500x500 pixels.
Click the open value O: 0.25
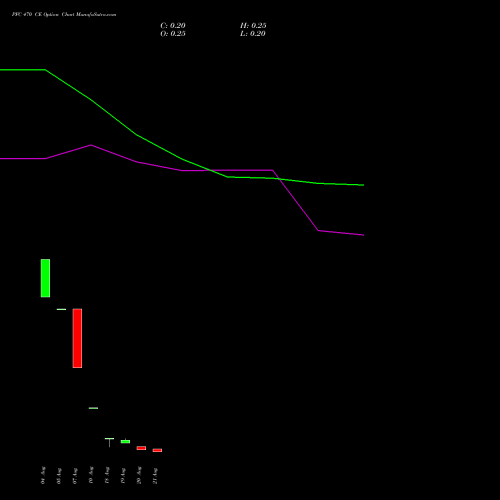(x=173, y=34)
